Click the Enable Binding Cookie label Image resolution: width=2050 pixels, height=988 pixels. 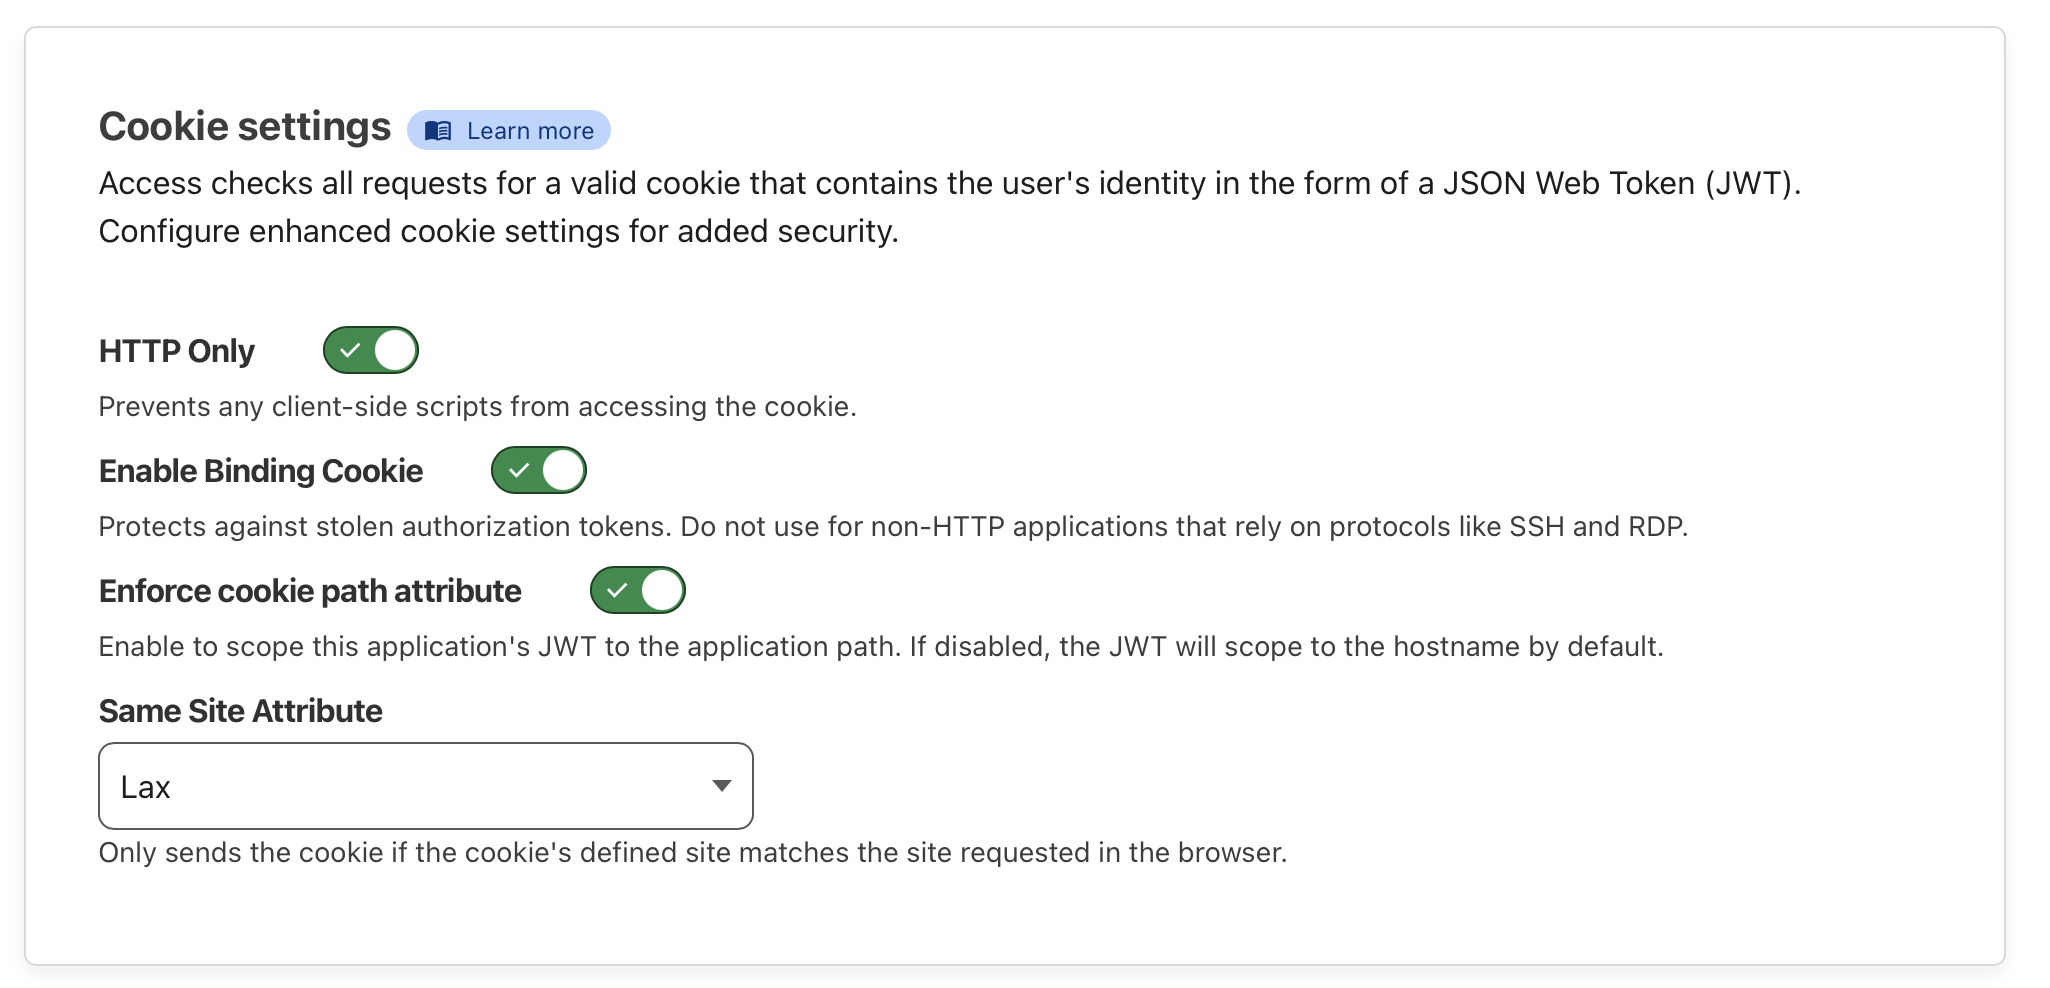click(x=261, y=471)
